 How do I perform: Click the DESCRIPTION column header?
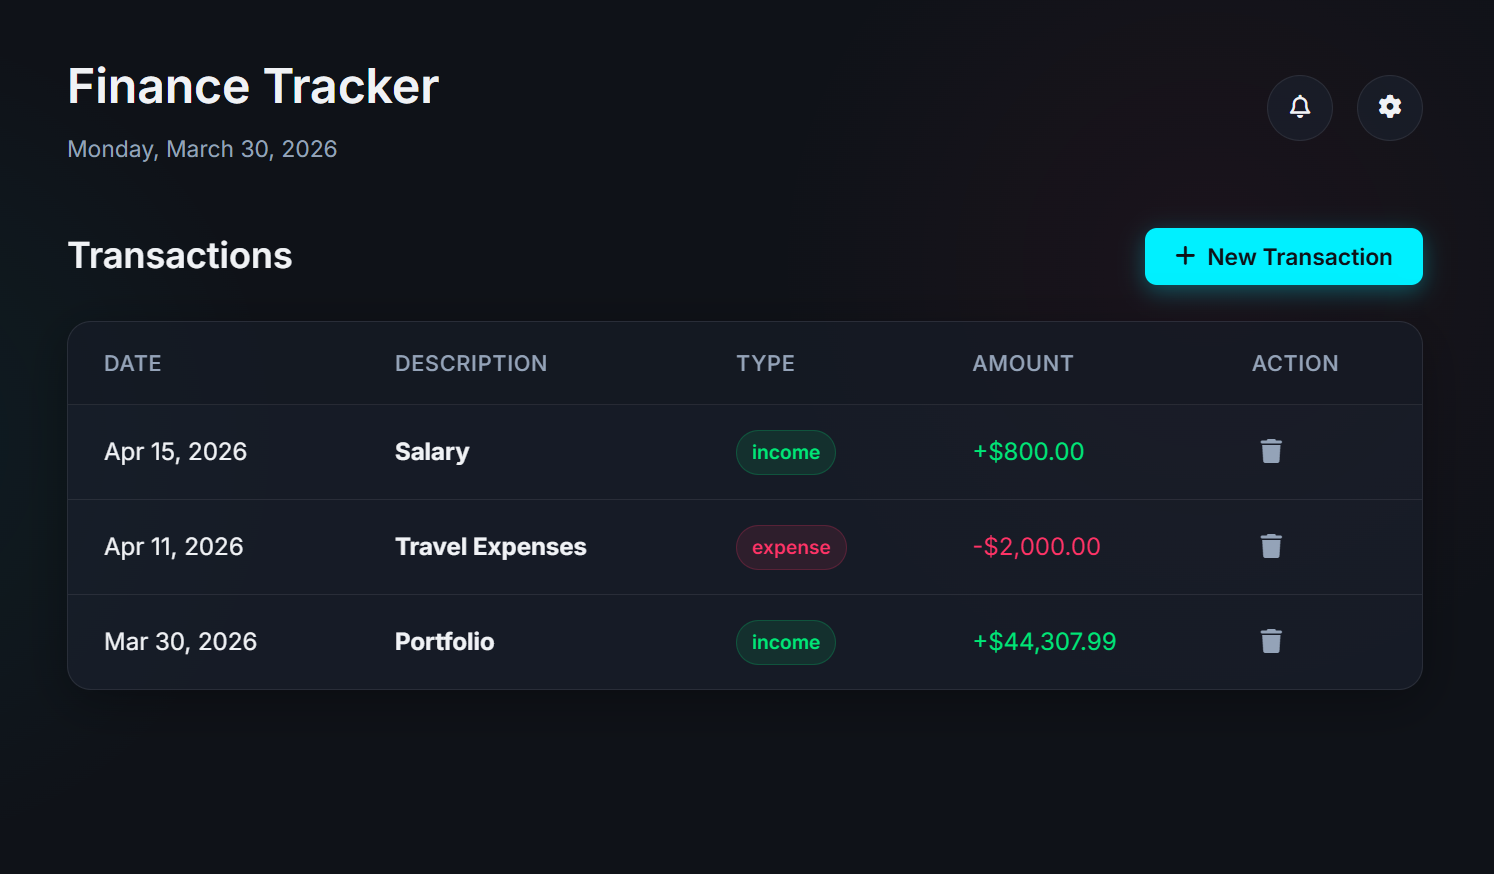471,363
